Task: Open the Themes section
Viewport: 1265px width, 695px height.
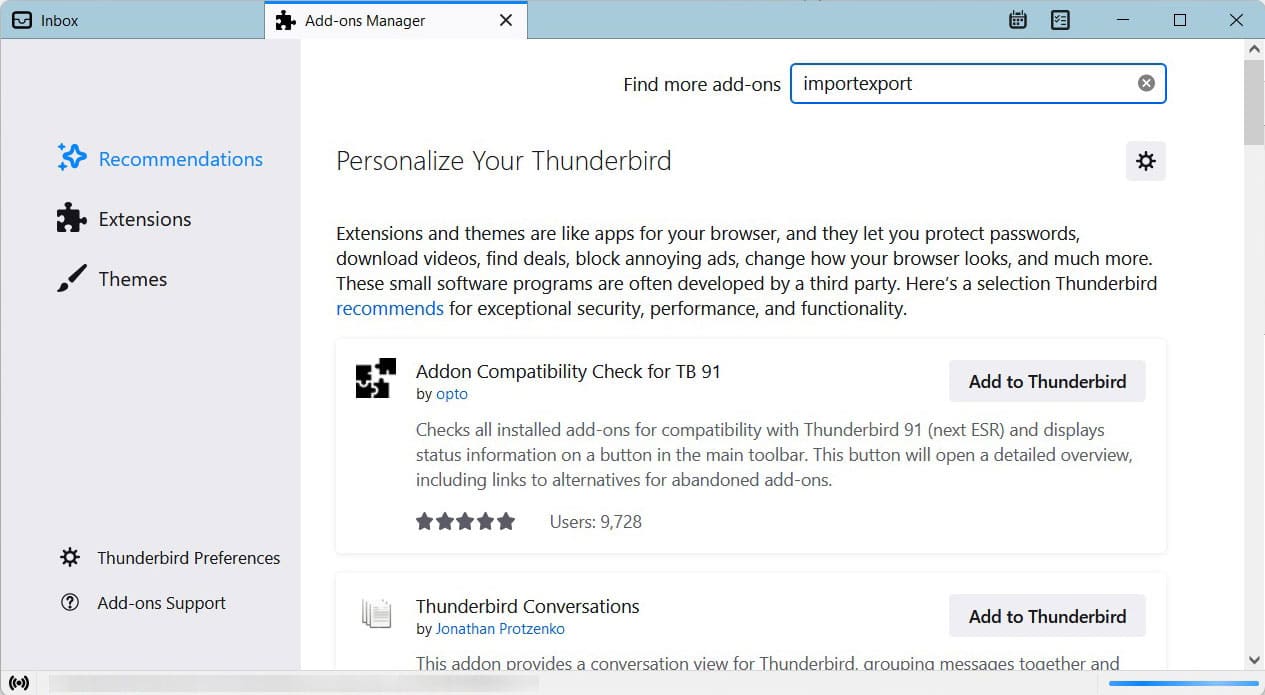Action: pos(132,279)
